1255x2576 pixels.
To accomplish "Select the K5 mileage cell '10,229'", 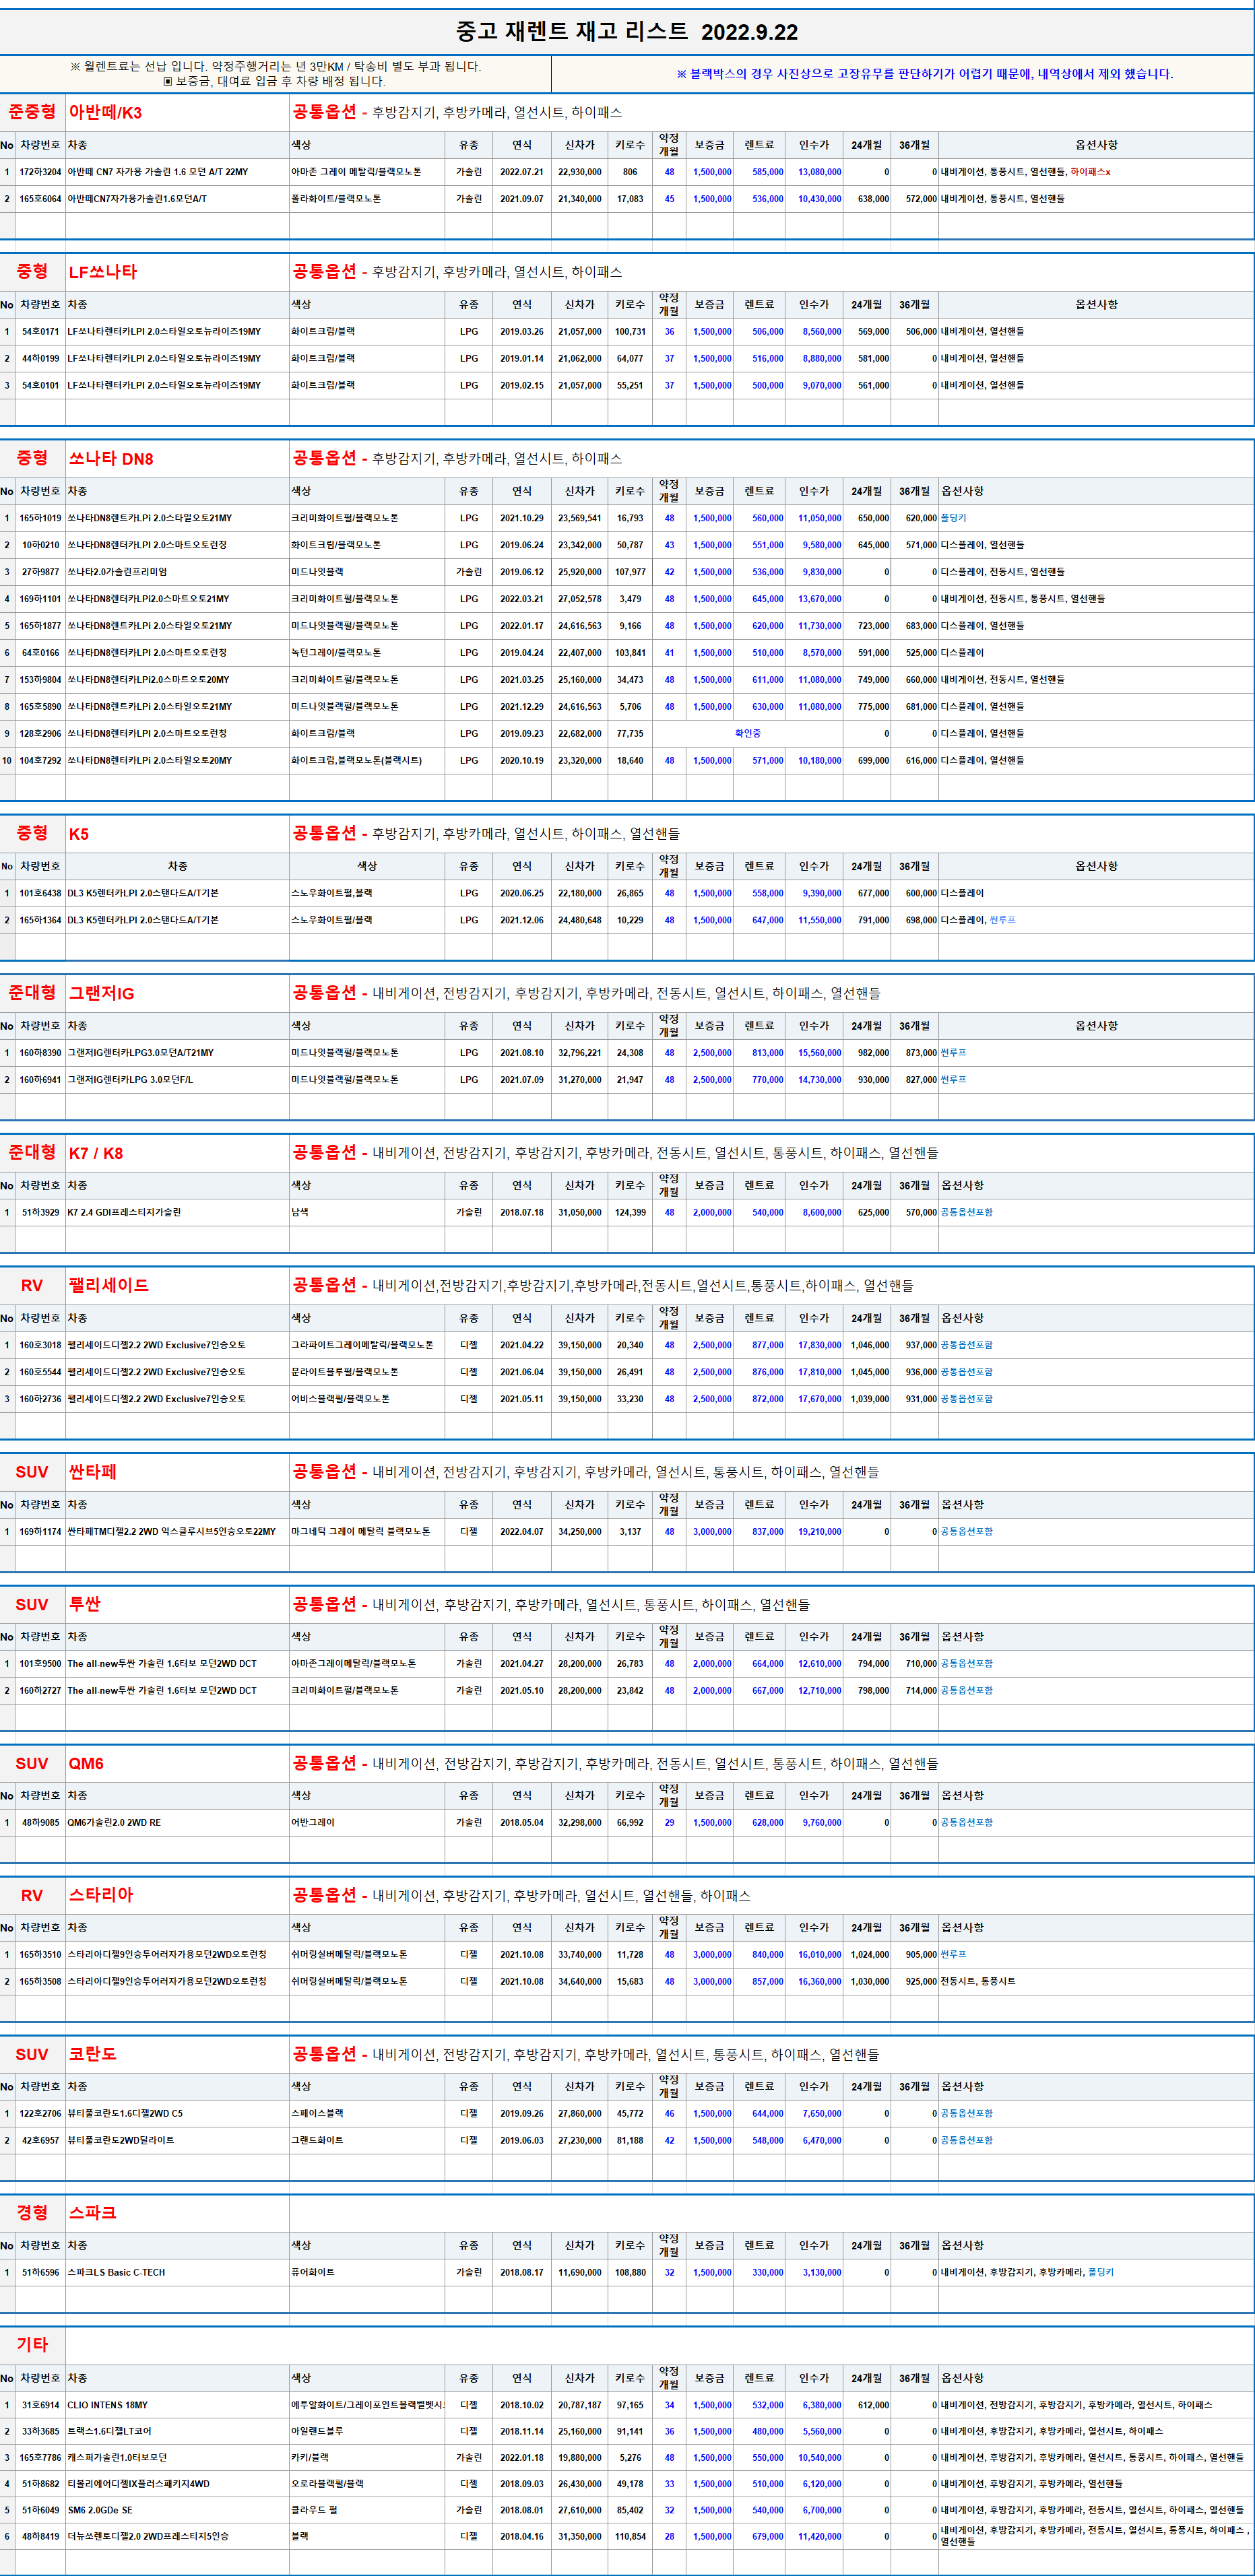I will click(630, 920).
